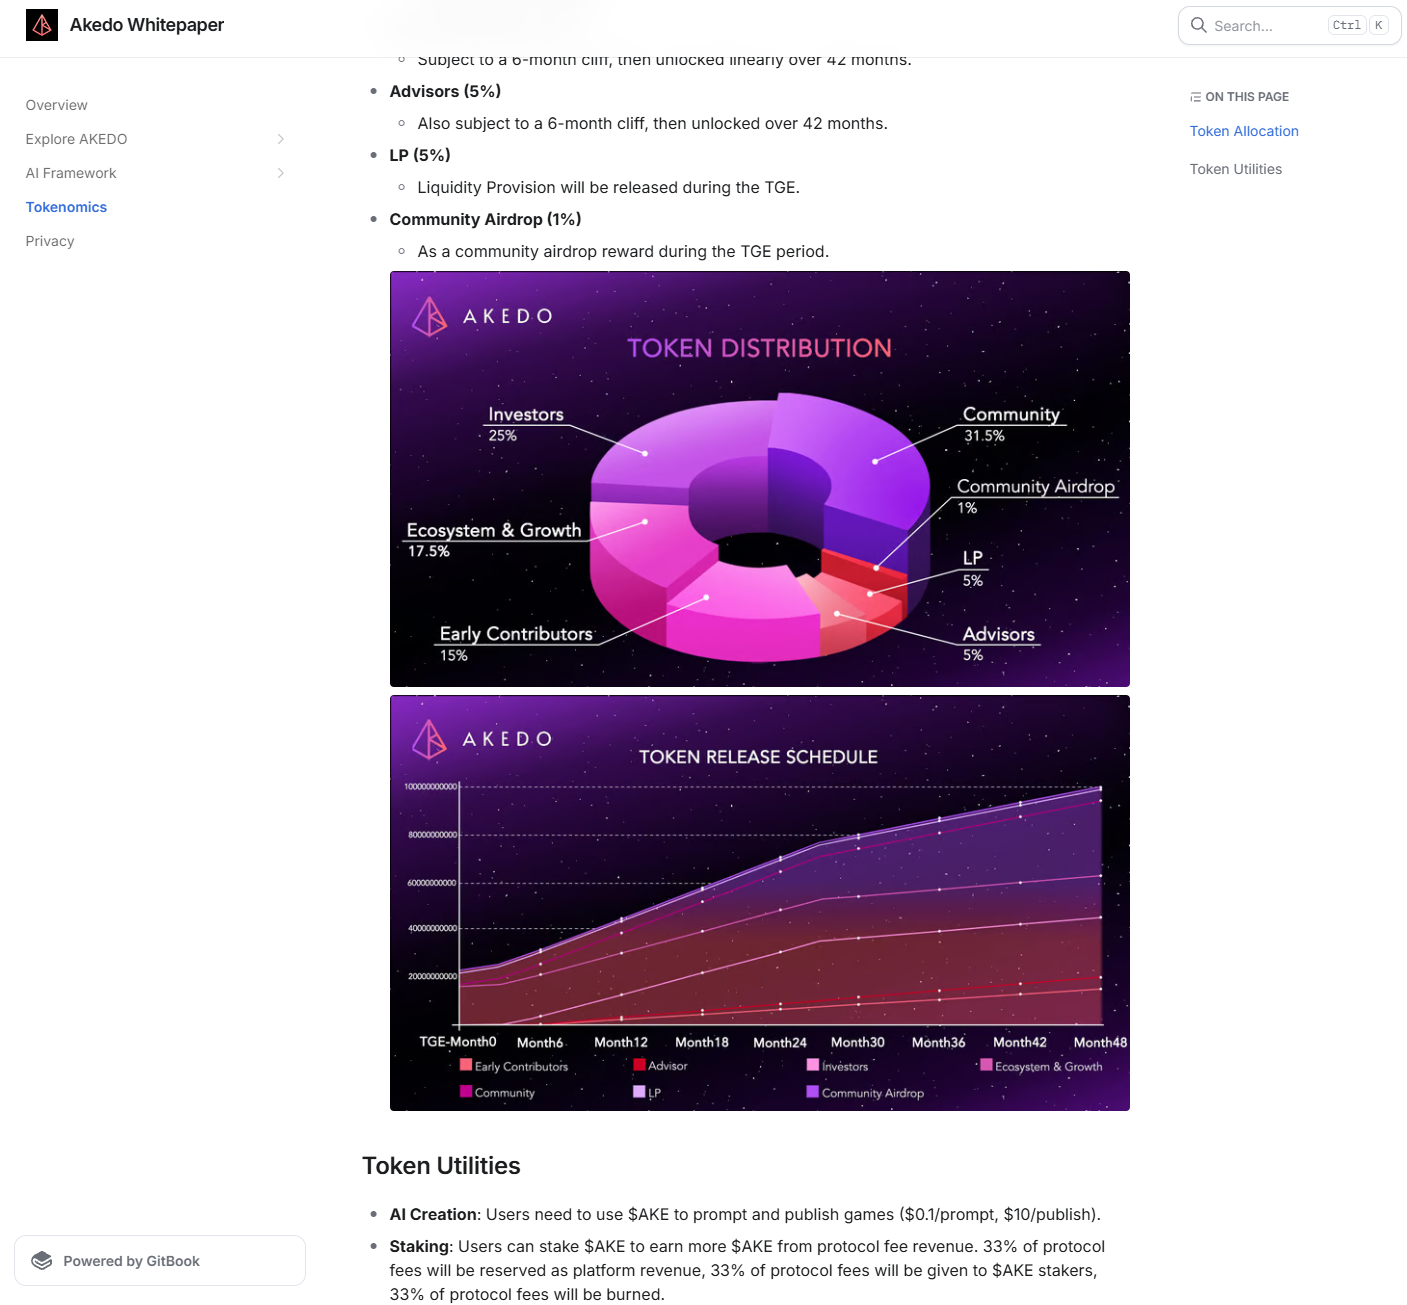
Task: Expand the Explore AKEDO section chevron
Action: point(281,139)
